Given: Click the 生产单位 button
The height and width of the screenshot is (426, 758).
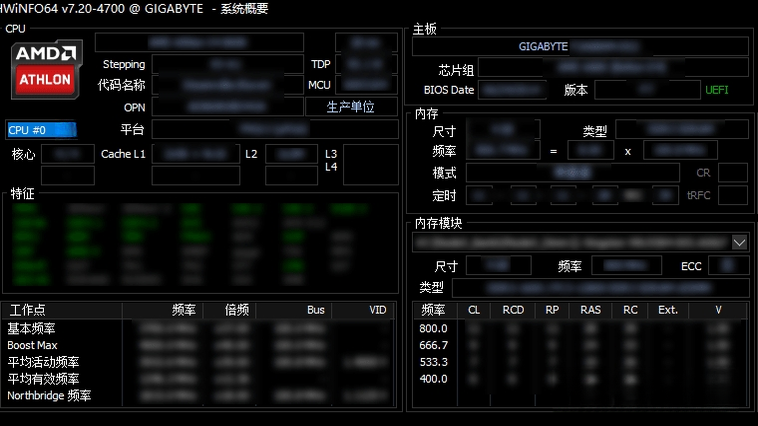Looking at the screenshot, I should pyautogui.click(x=351, y=107).
